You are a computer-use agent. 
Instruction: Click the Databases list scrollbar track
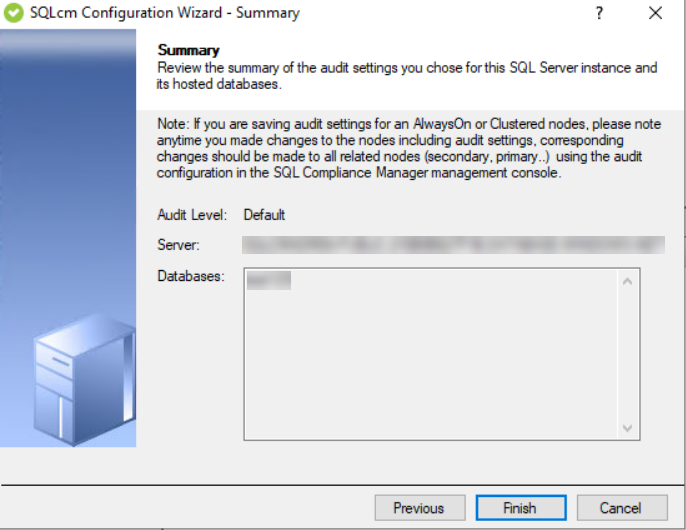click(x=628, y=355)
